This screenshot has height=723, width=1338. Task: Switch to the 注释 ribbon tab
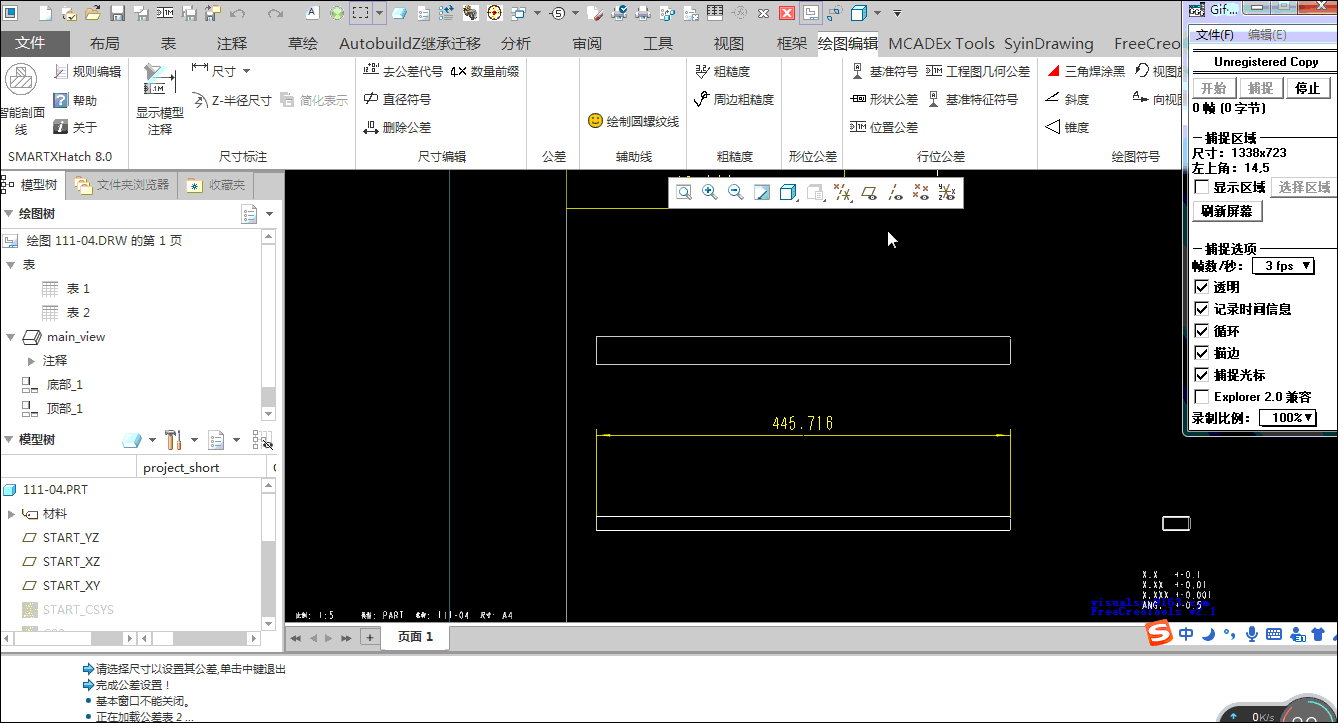click(x=232, y=44)
